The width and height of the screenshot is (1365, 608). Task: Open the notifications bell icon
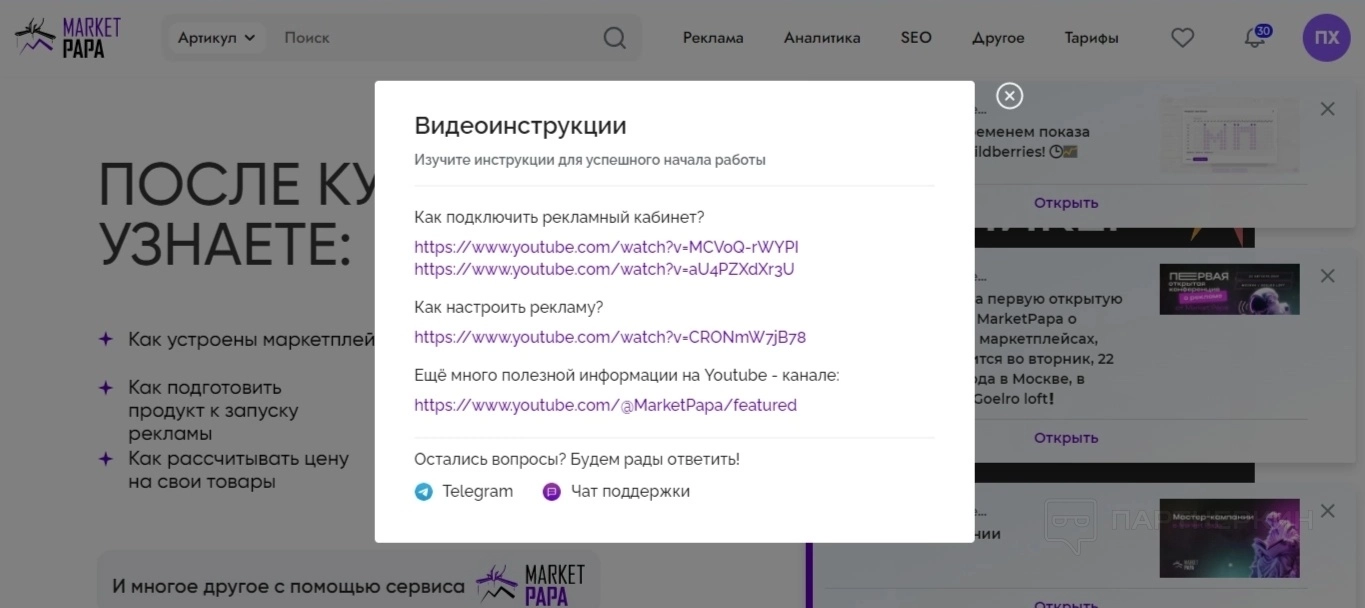[1253, 39]
